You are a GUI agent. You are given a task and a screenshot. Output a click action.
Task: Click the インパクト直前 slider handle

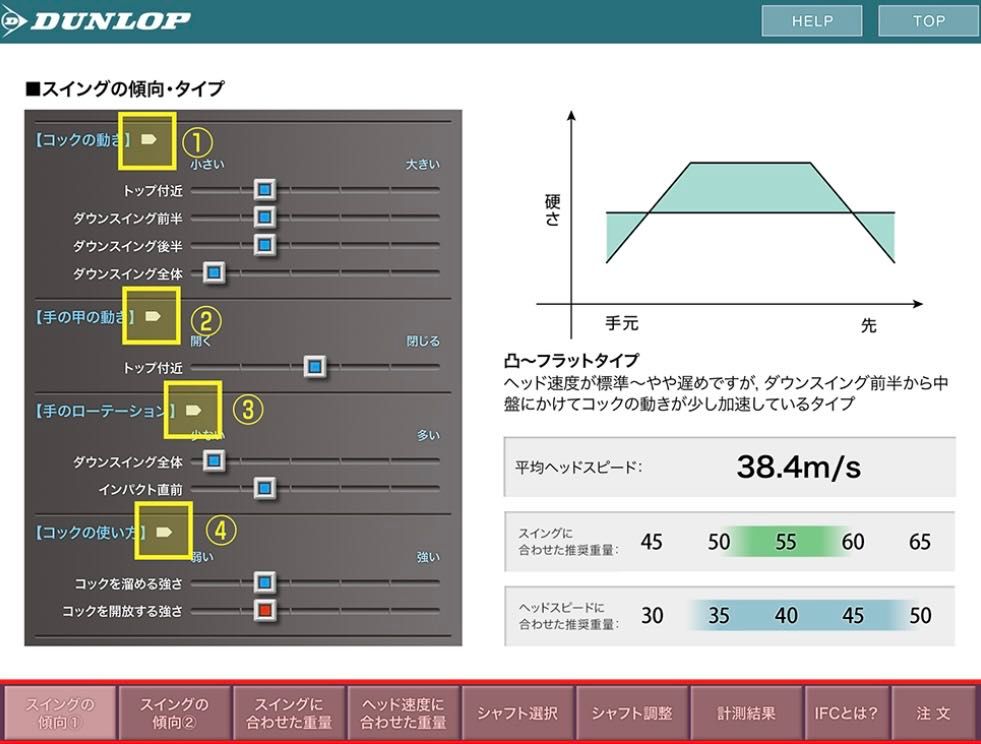point(264,488)
